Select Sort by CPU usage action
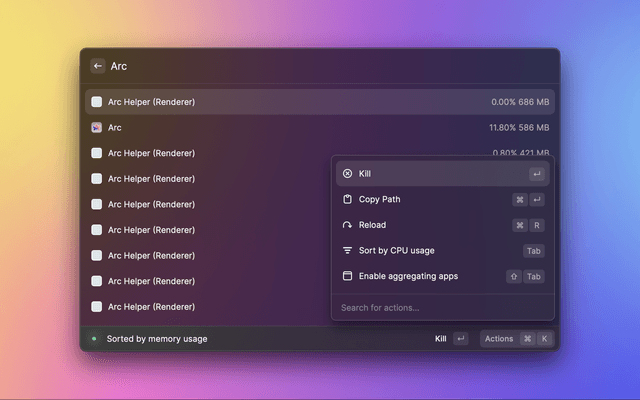Image resolution: width=640 pixels, height=400 pixels. (x=443, y=251)
